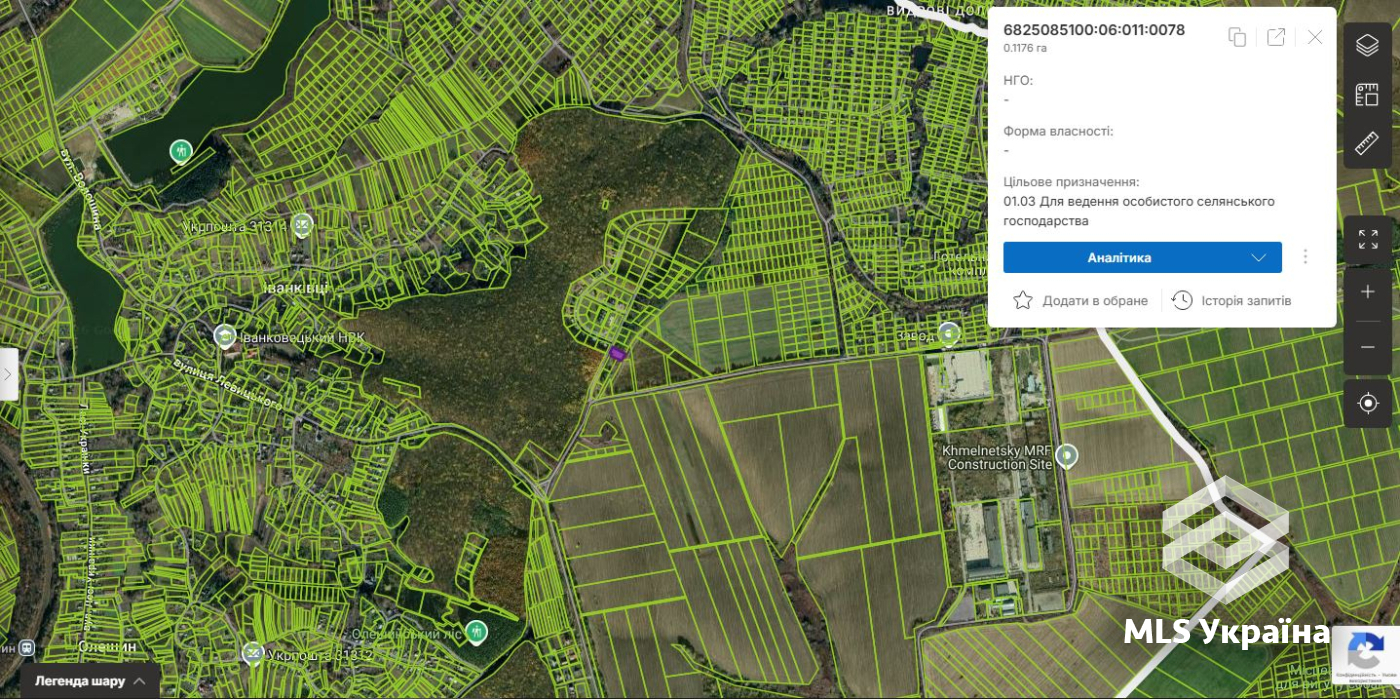Click the restaurant marker near the lake
This screenshot has width=1400, height=699.
[181, 151]
